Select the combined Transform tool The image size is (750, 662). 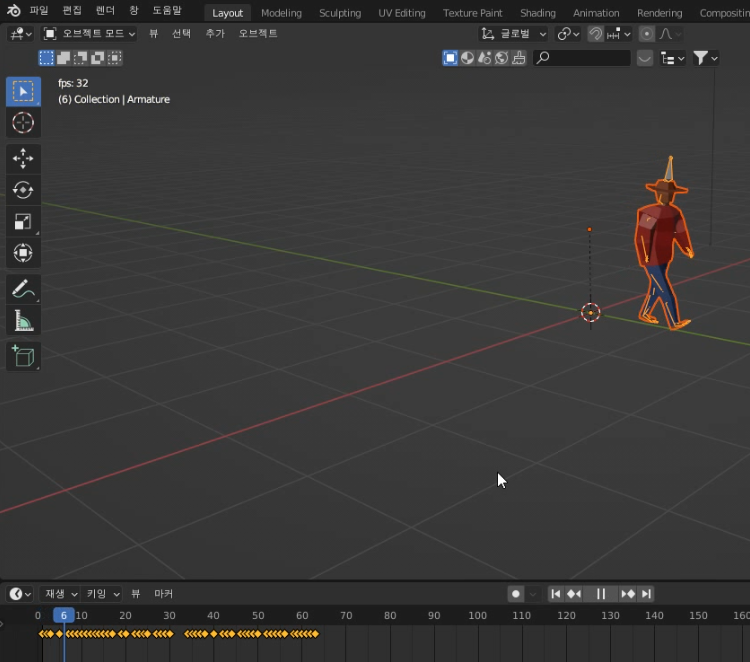[x=23, y=253]
